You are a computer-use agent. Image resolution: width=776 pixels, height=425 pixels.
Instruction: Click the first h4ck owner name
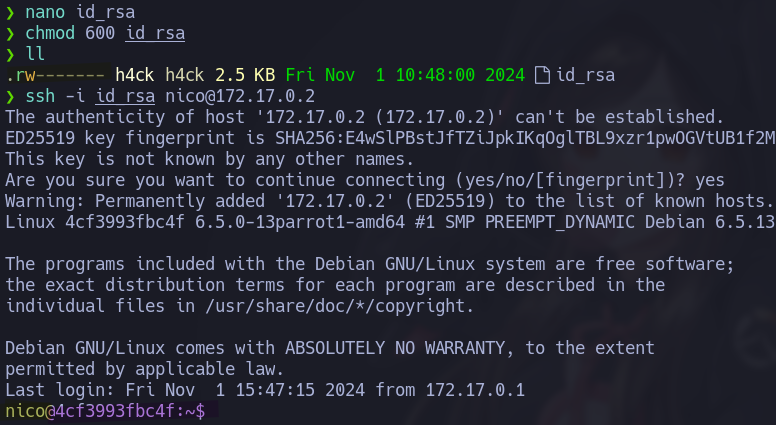pyautogui.click(x=135, y=75)
